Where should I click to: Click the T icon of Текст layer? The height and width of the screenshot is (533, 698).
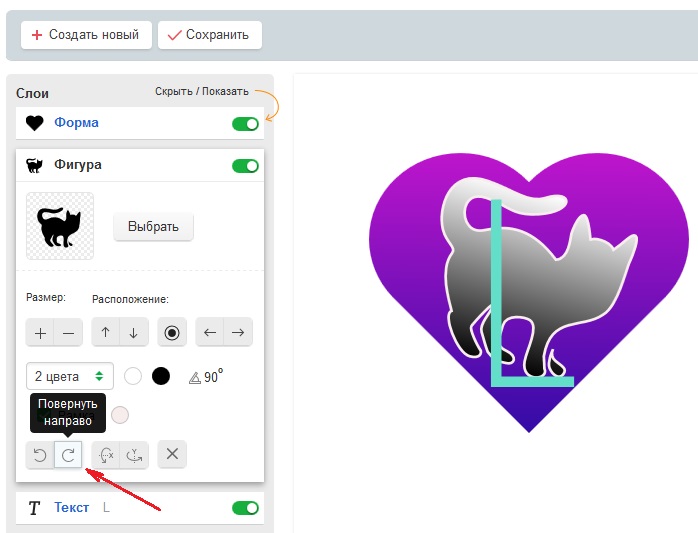click(x=34, y=508)
